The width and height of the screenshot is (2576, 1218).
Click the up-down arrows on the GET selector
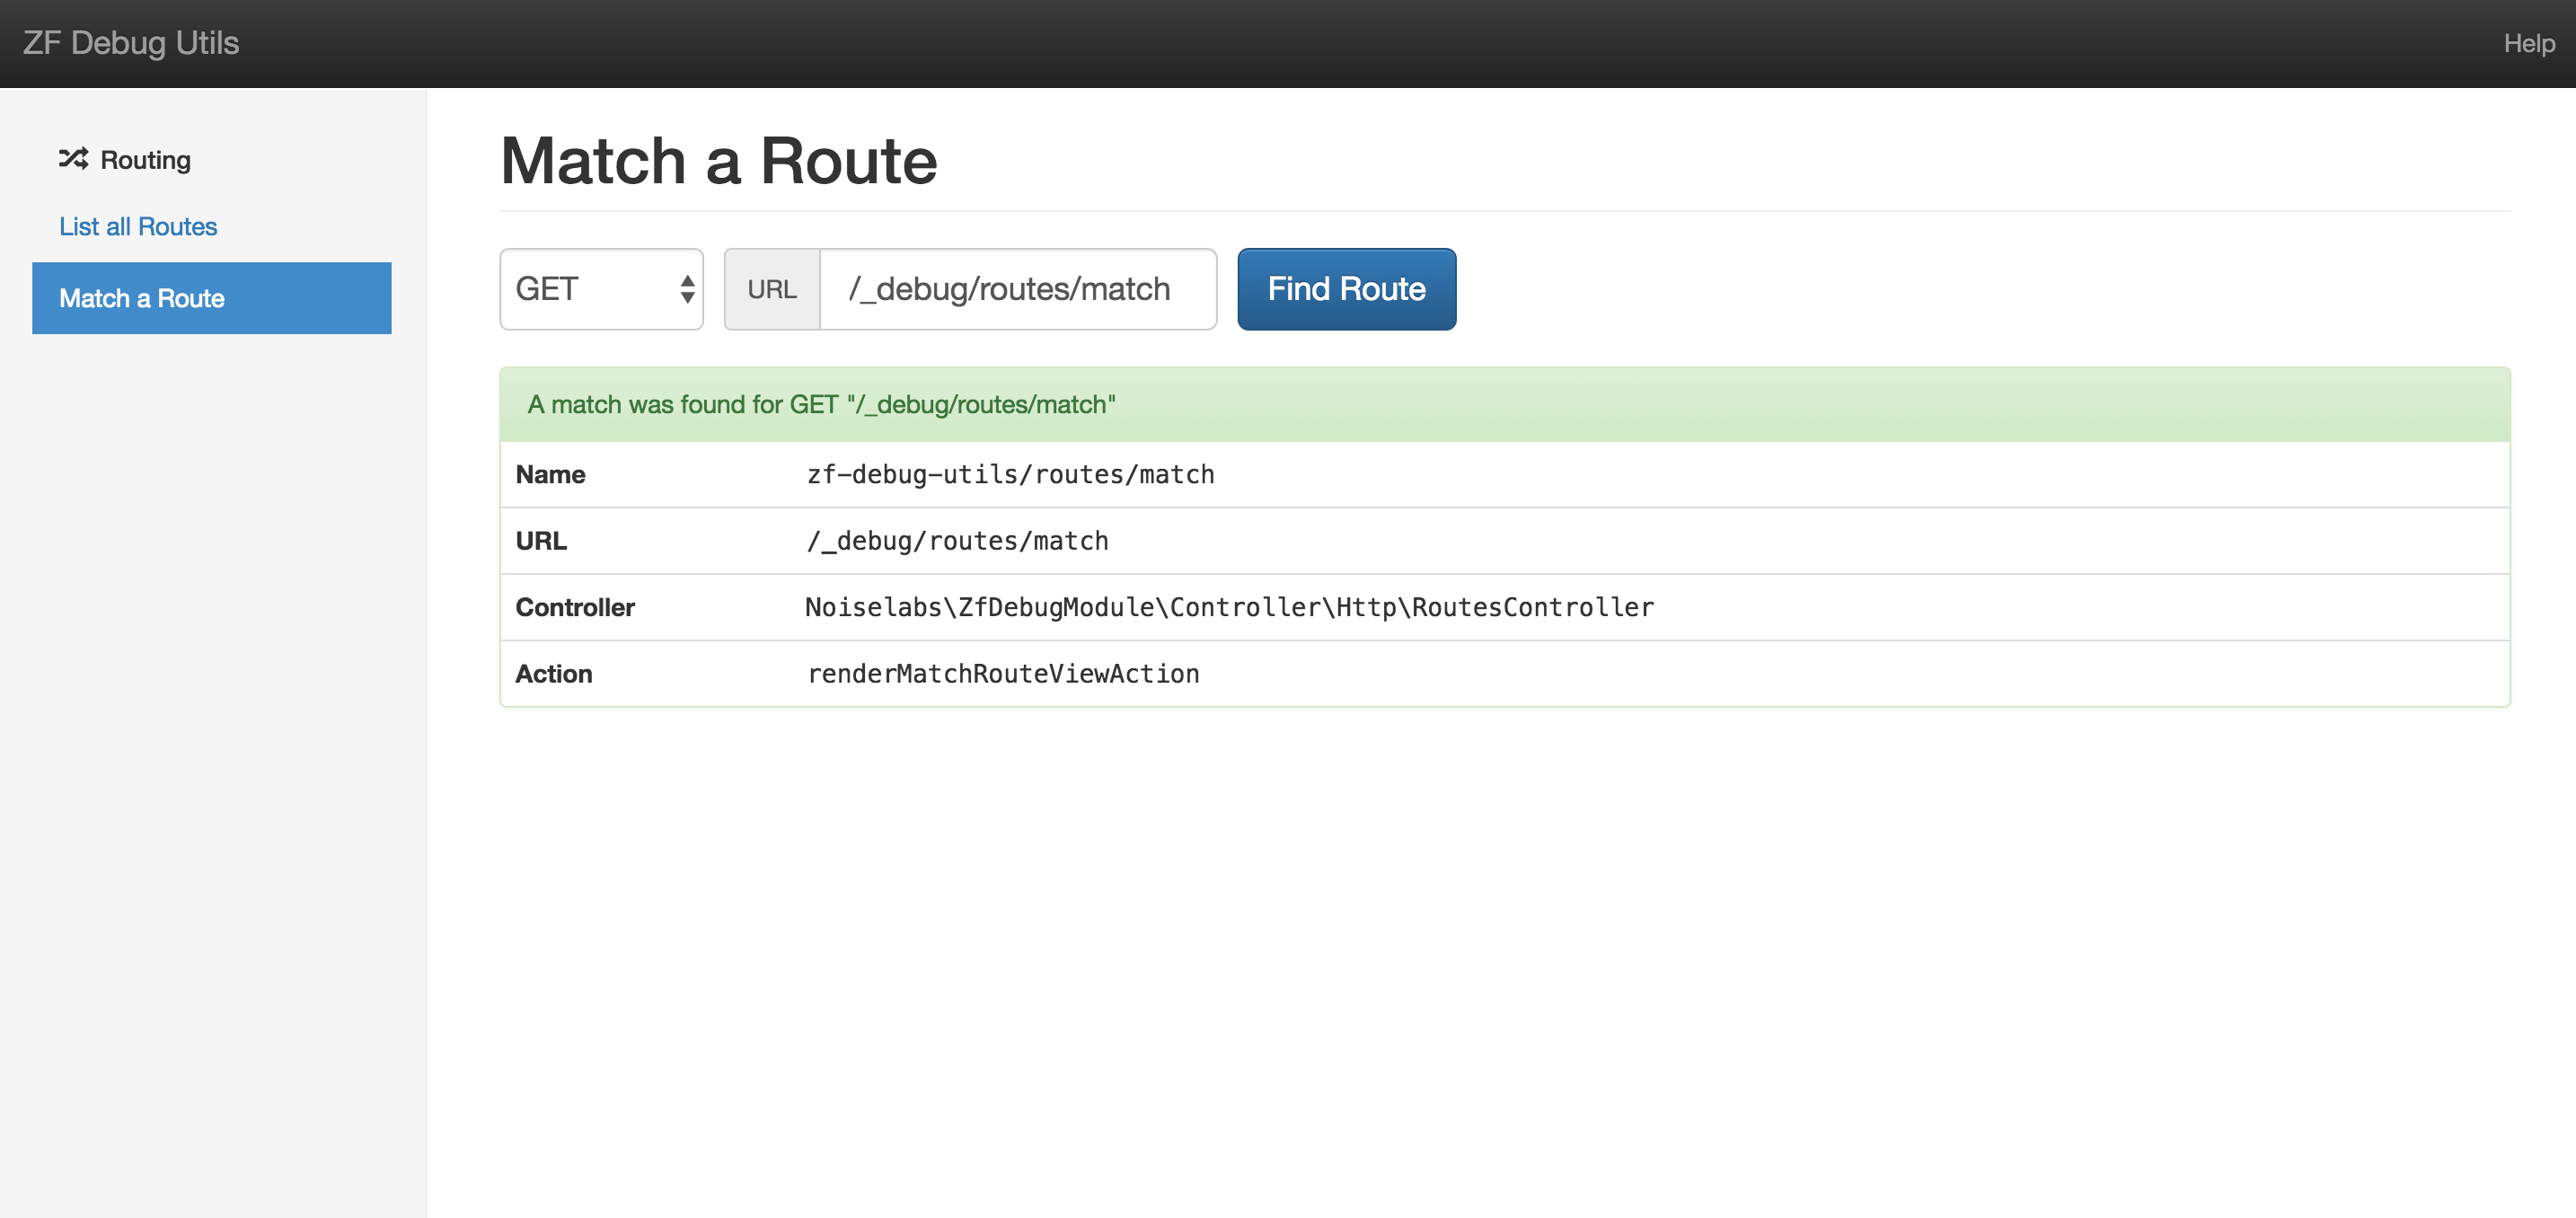click(686, 289)
